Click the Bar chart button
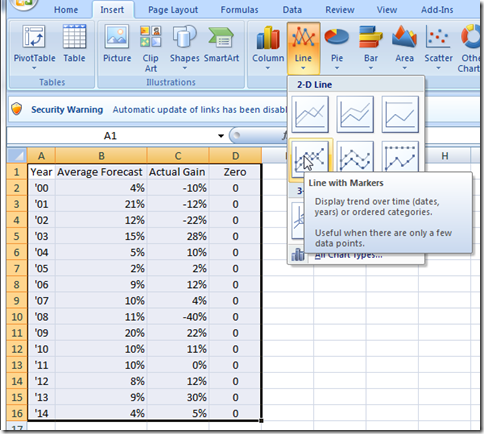Viewport: 484px width, 434px height. point(371,48)
